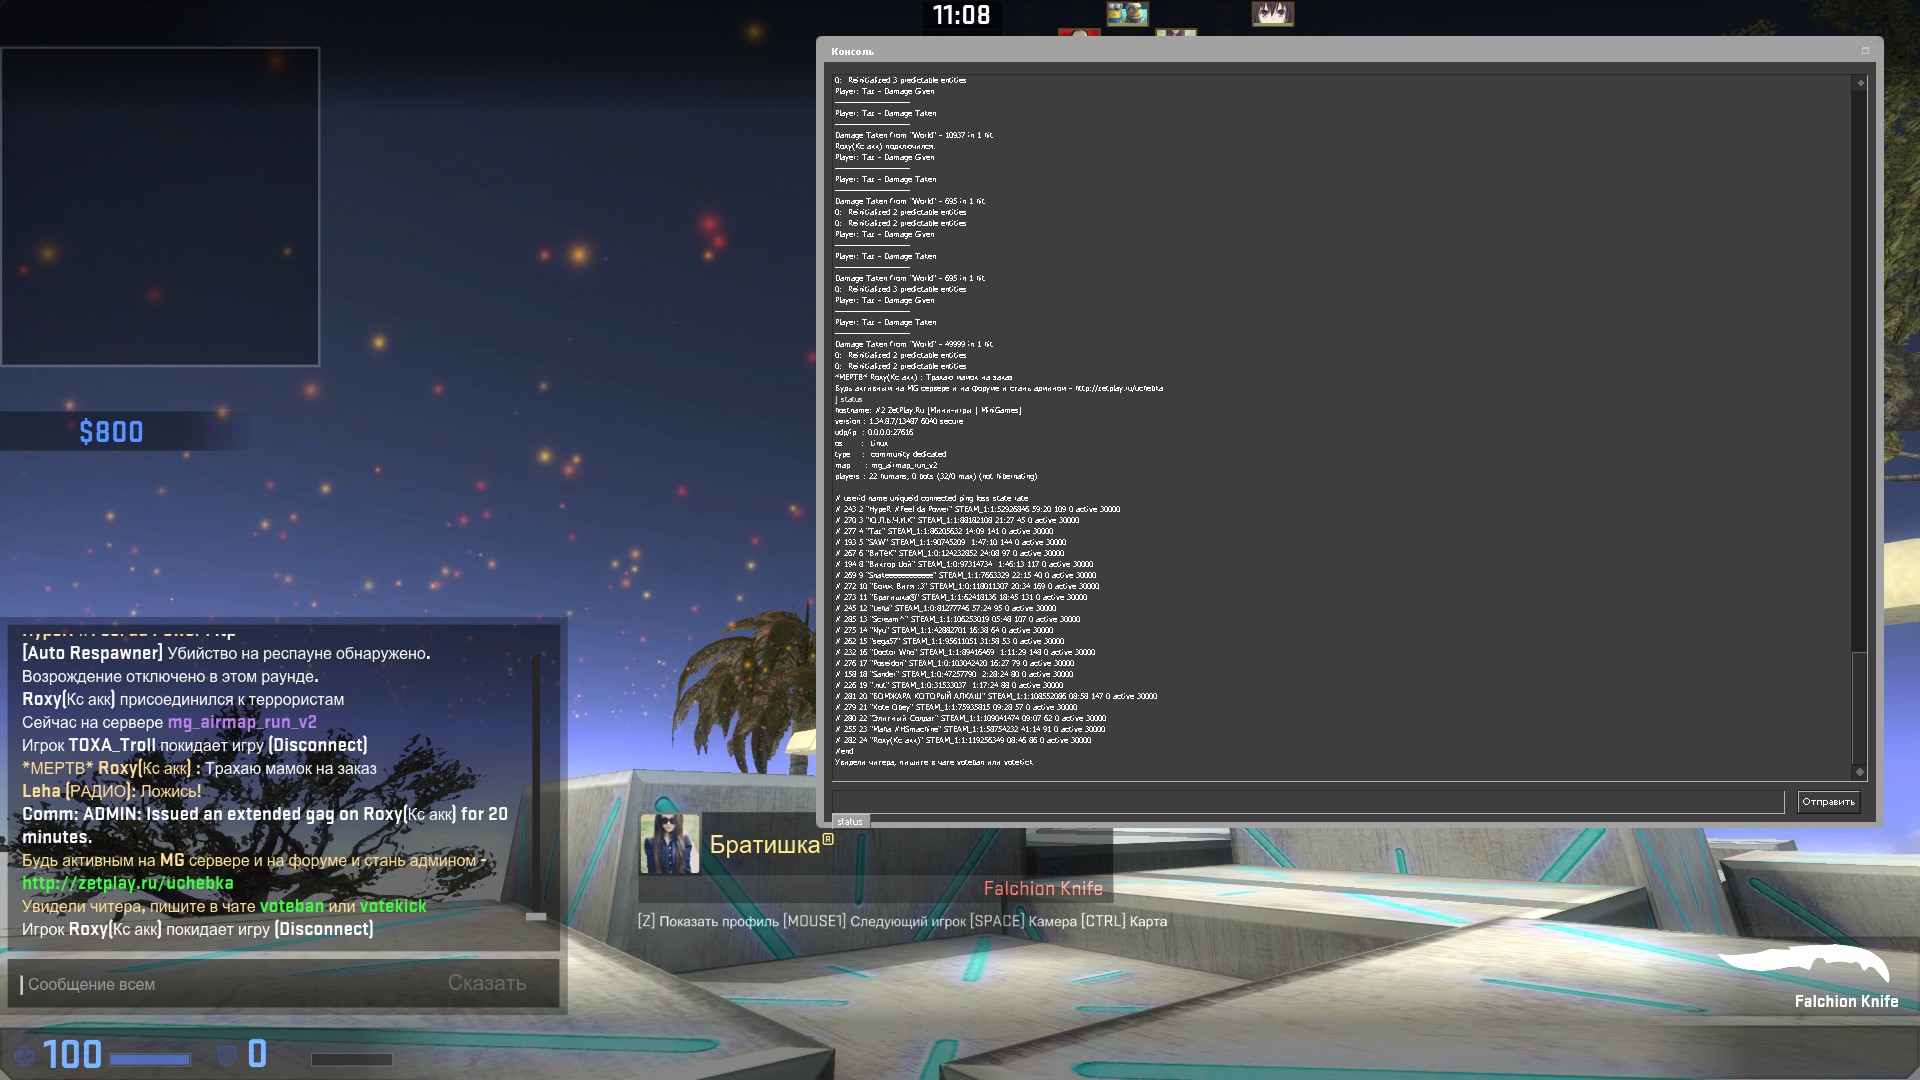Screen dimensions: 1920x1080
Task: Click Братишка's profile avatar picture
Action: (670, 844)
